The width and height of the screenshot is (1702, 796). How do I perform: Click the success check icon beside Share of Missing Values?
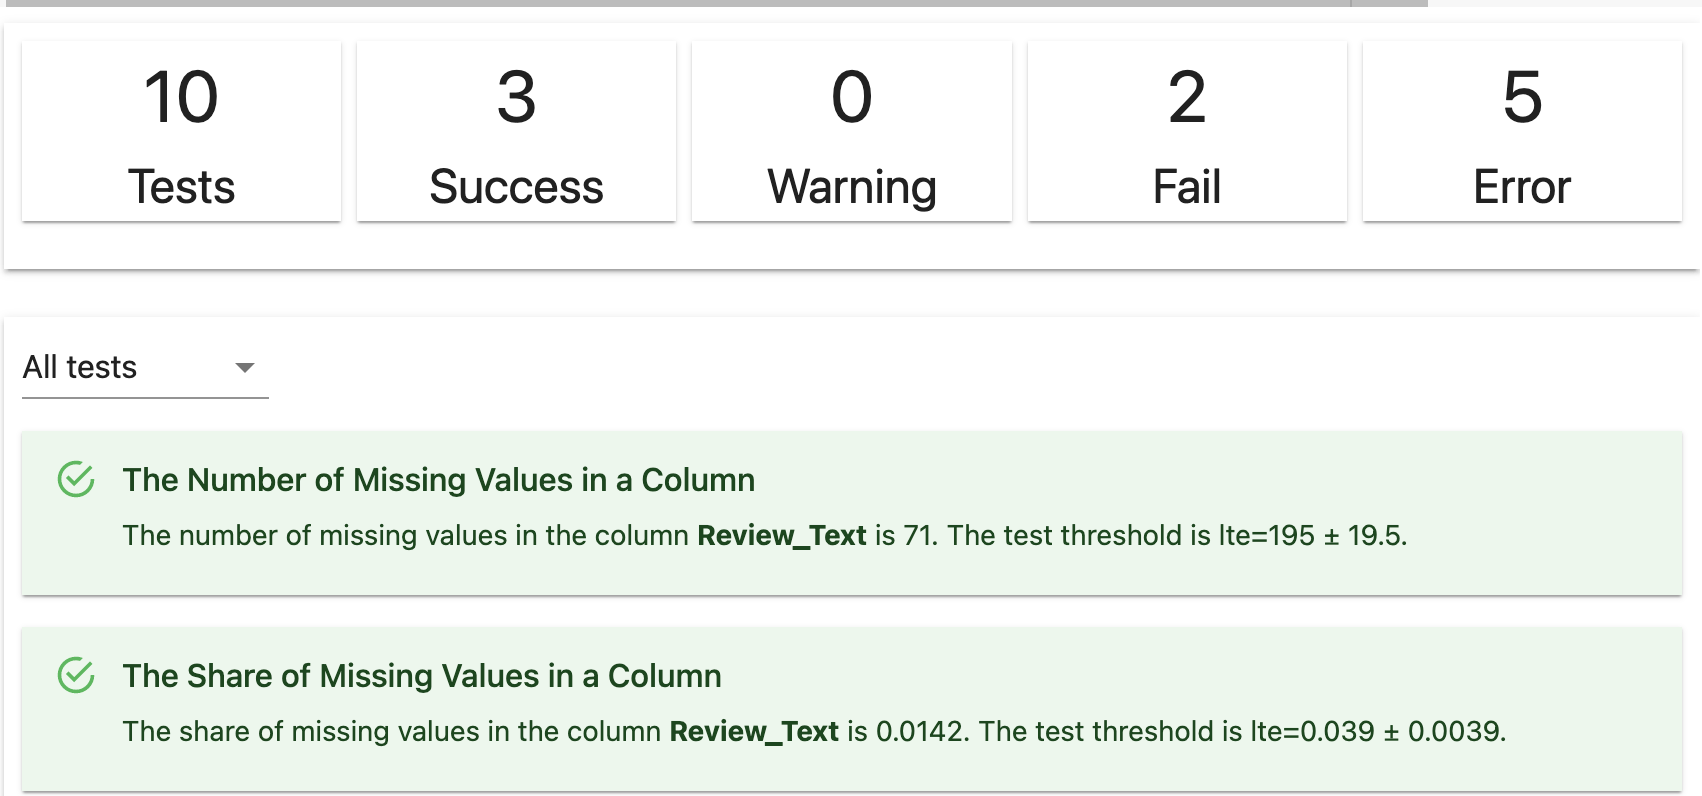78,674
